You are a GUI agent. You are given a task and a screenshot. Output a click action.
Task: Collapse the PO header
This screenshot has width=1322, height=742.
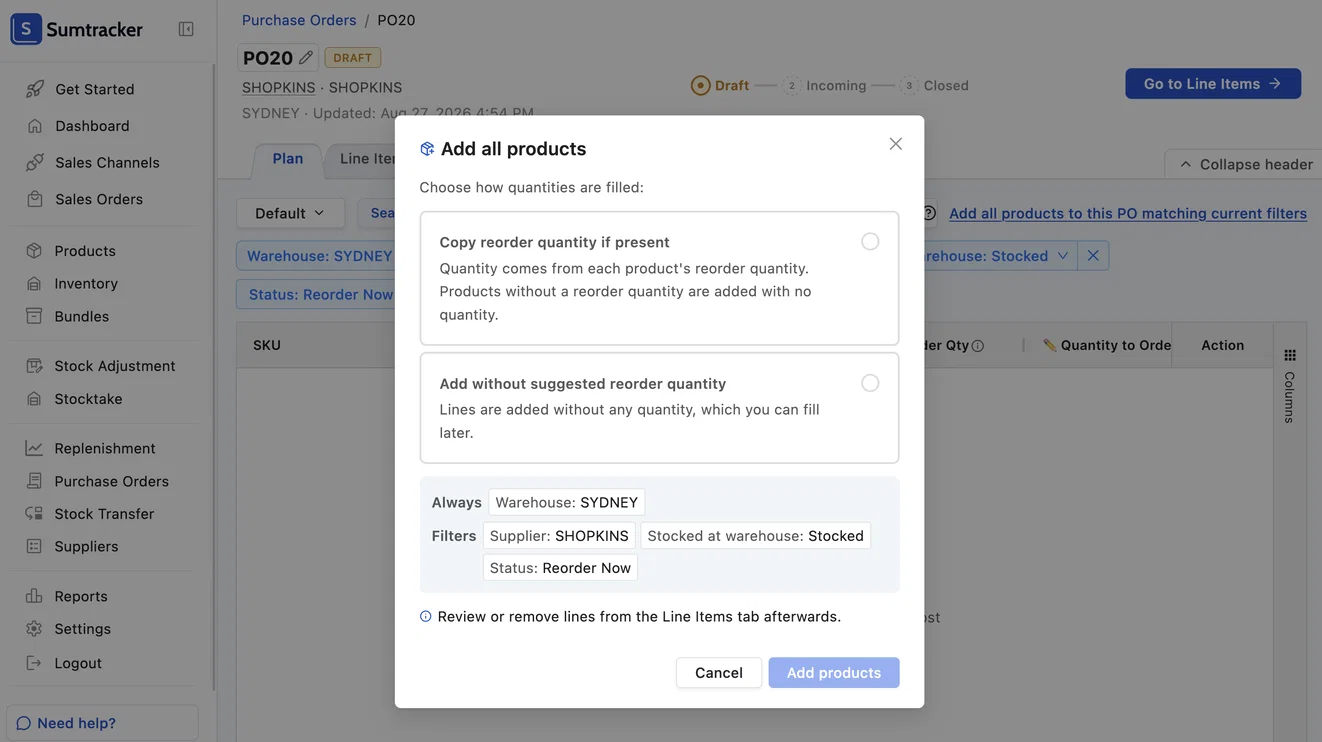[x=1245, y=164]
